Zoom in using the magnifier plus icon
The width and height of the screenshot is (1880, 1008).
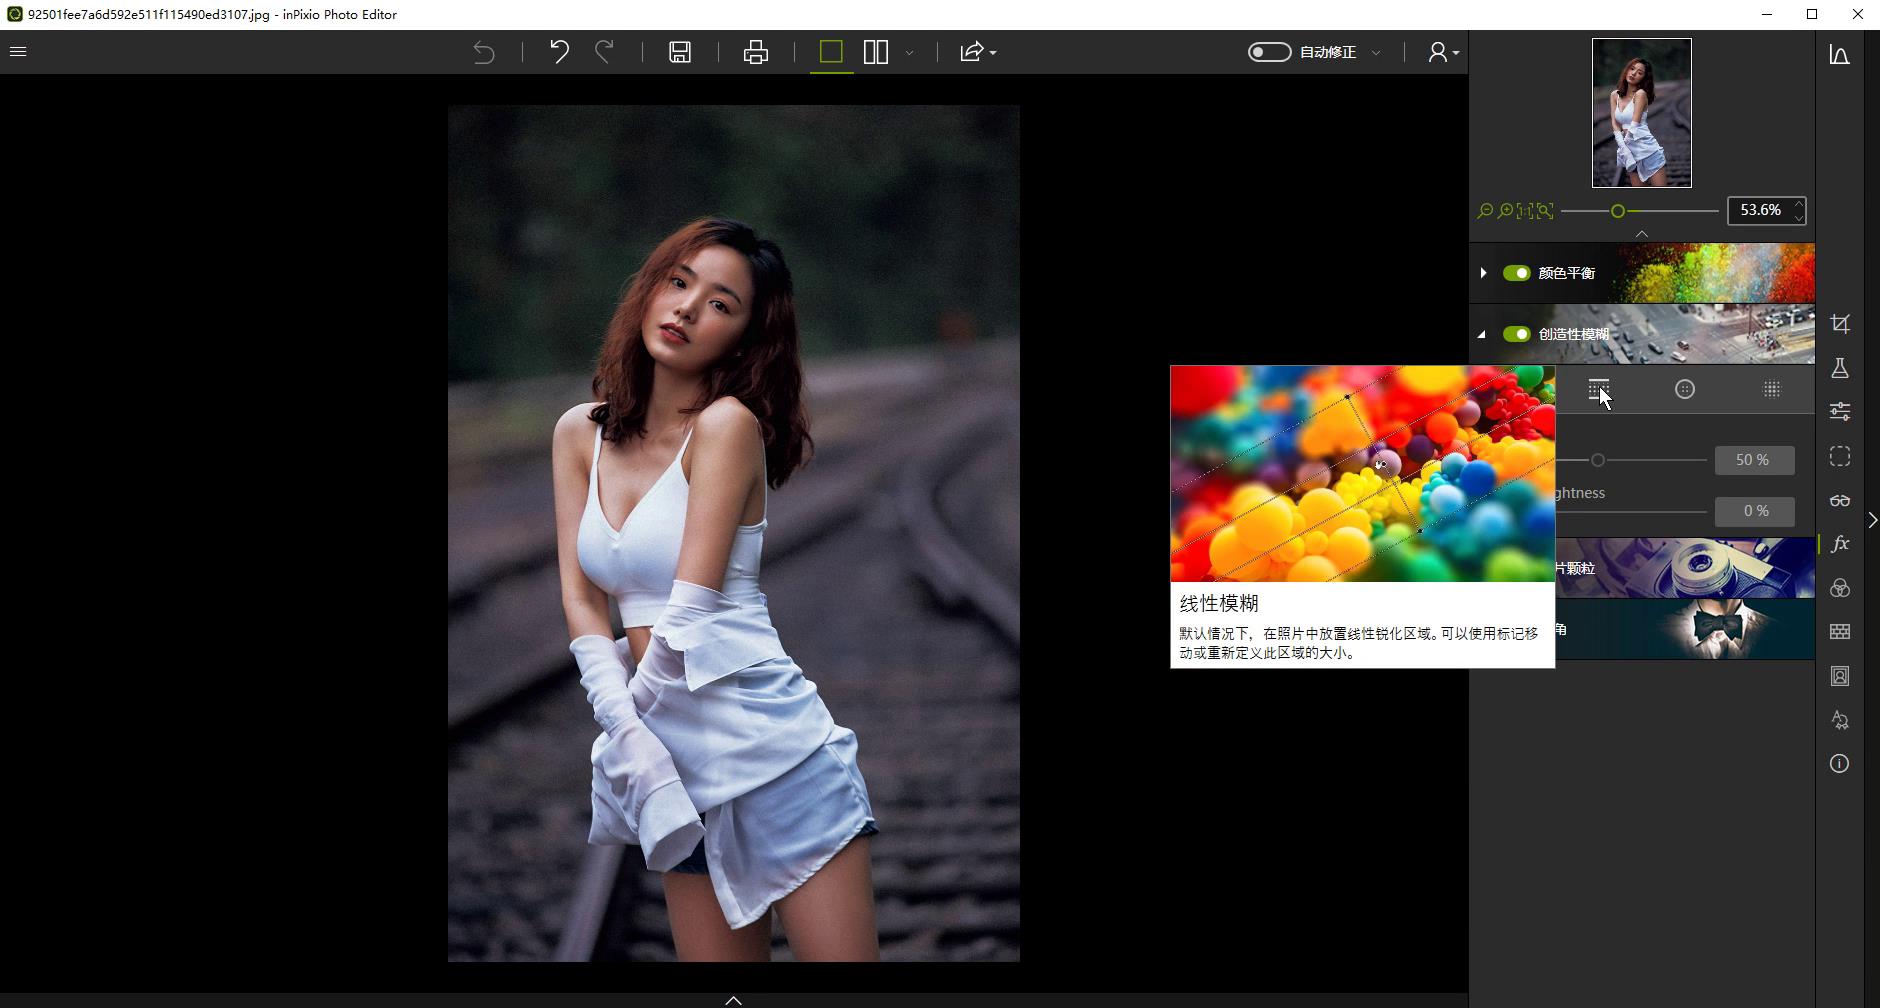pos(1505,211)
